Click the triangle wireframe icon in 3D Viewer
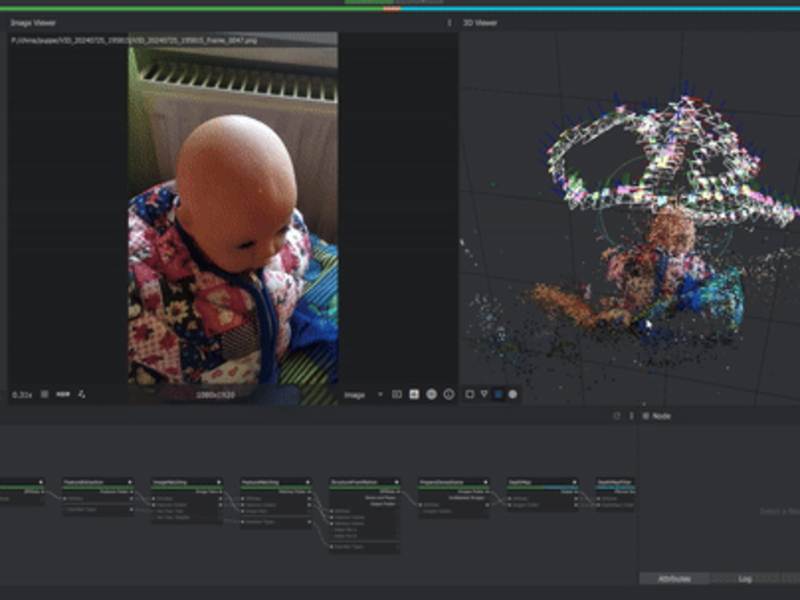 coord(484,394)
